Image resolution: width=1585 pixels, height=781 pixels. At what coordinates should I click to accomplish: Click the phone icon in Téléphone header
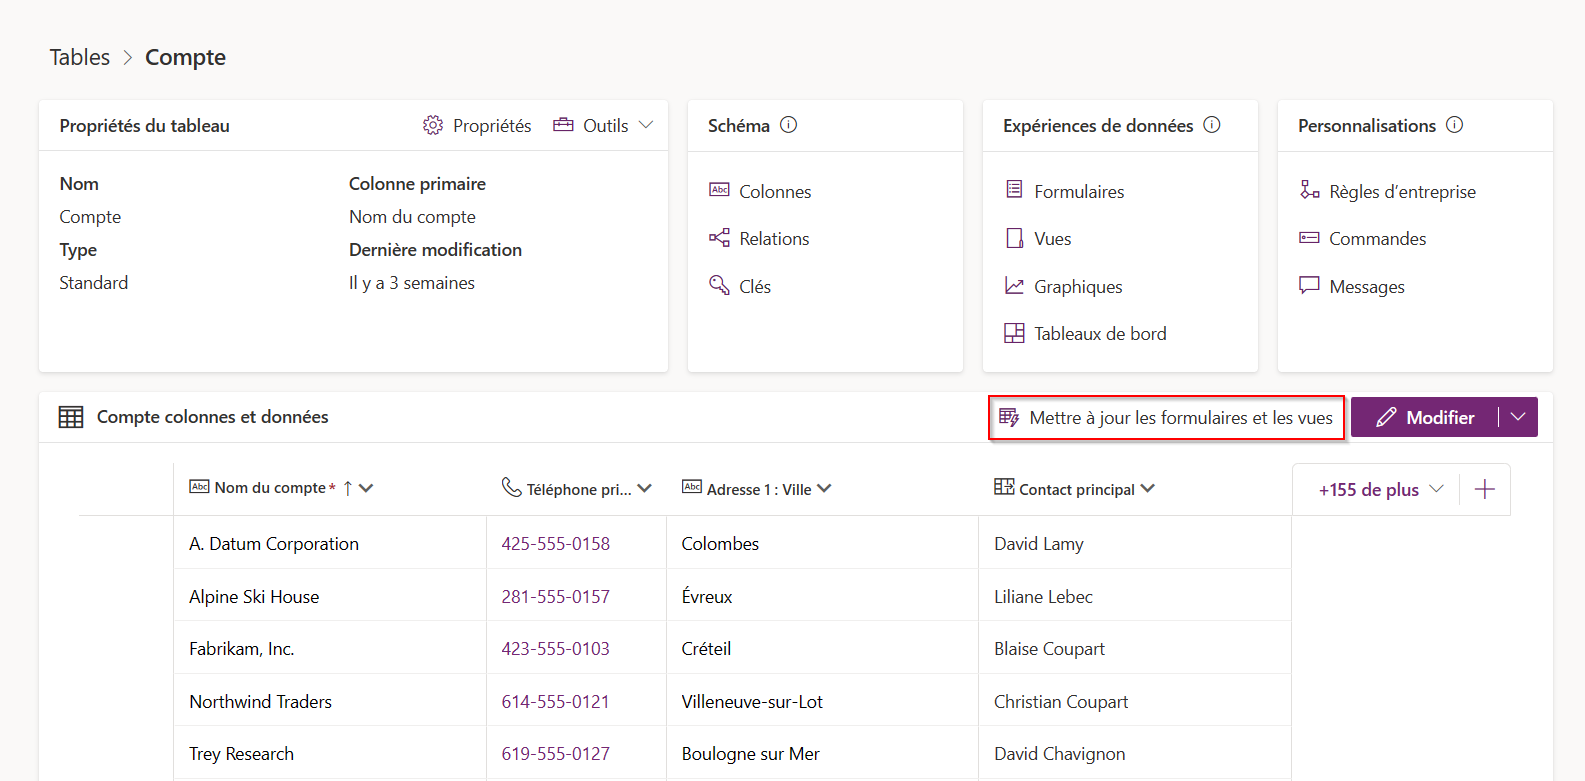tap(511, 487)
